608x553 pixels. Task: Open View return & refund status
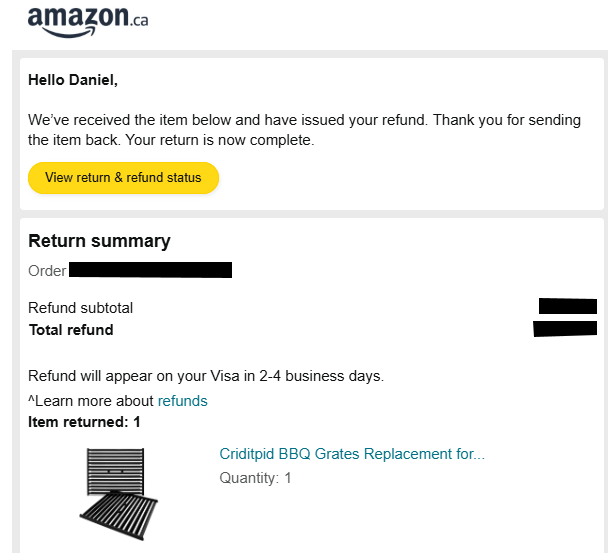[123, 178]
